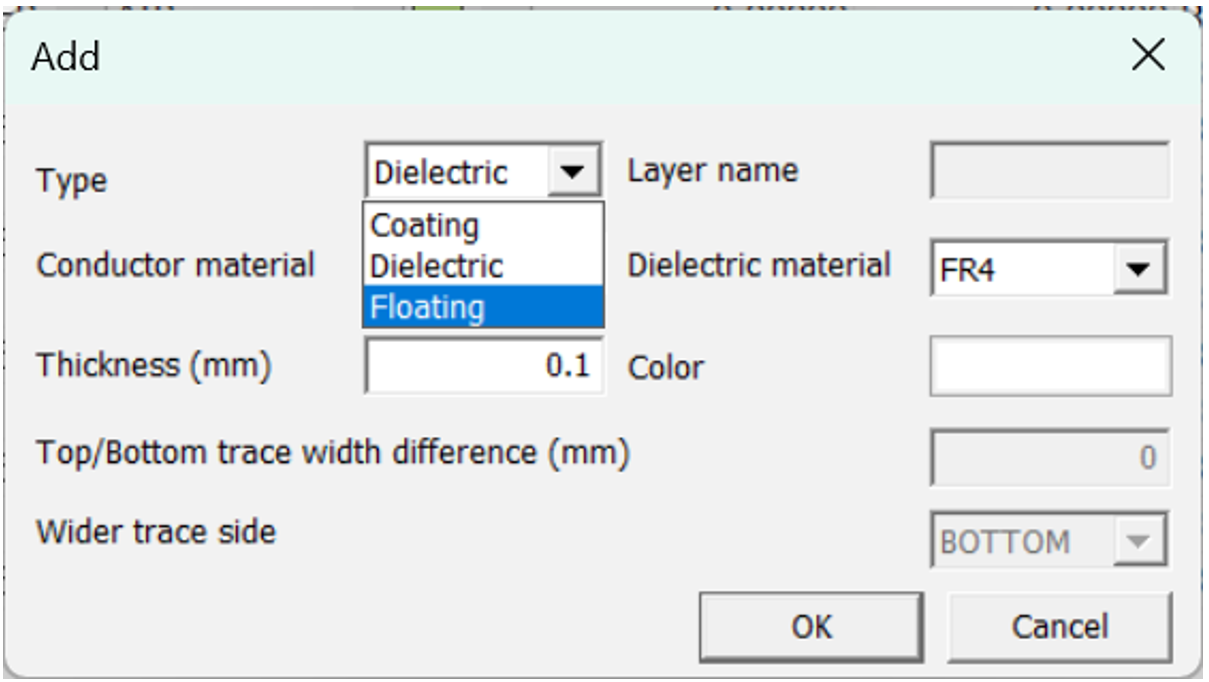Viewport: 1209px width, 682px height.
Task: Close the Add dialog with X
Action: click(1148, 56)
